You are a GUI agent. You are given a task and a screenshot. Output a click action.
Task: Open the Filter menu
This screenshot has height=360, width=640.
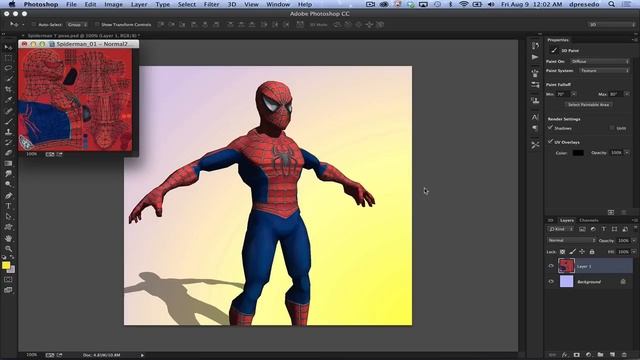(x=211, y=4)
